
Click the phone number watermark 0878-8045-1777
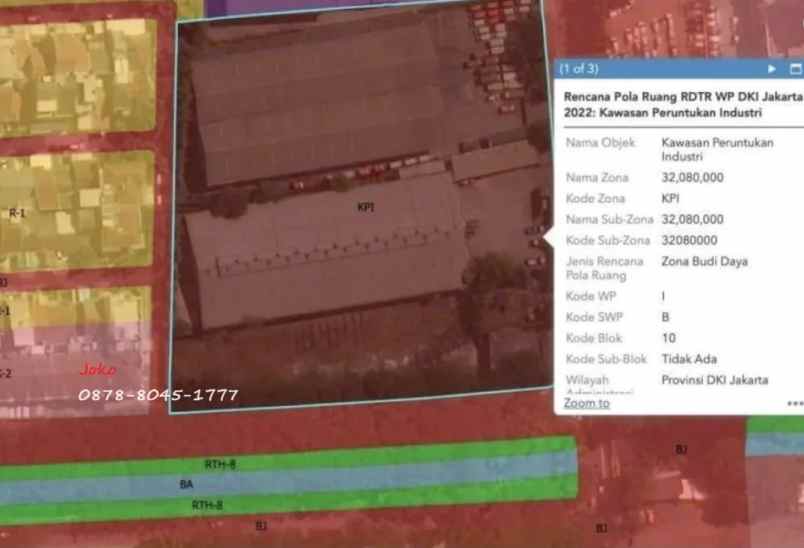click(x=158, y=395)
